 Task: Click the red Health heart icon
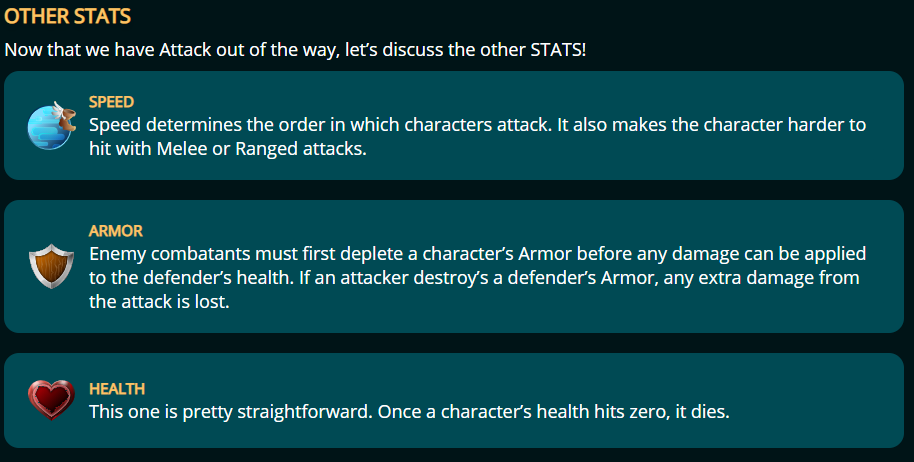coord(51,400)
